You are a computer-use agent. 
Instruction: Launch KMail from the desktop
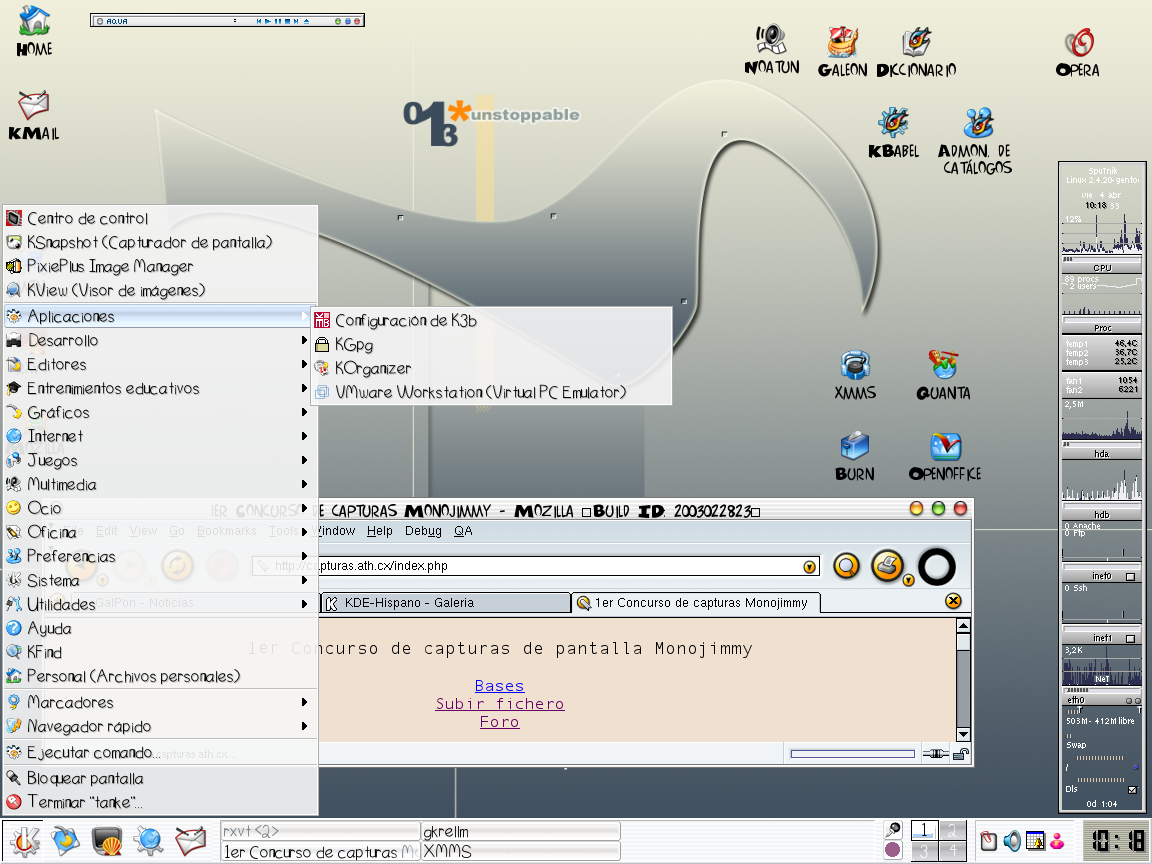[34, 115]
